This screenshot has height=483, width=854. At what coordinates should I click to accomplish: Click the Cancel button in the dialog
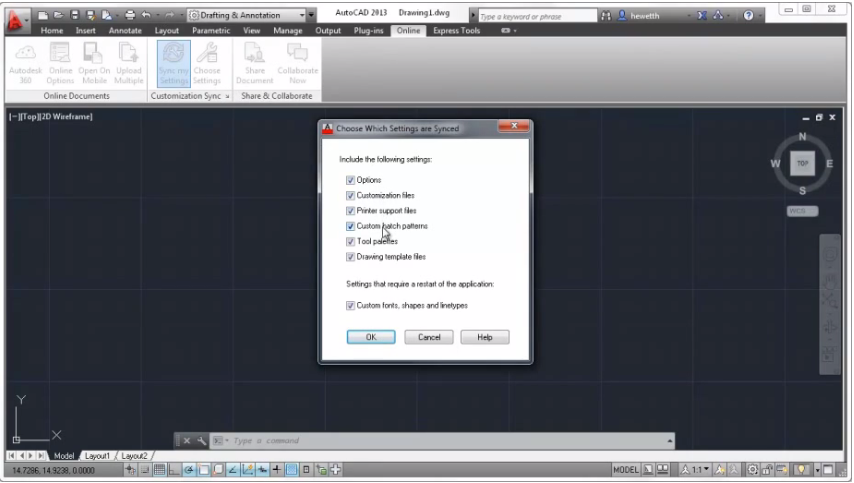pos(429,337)
